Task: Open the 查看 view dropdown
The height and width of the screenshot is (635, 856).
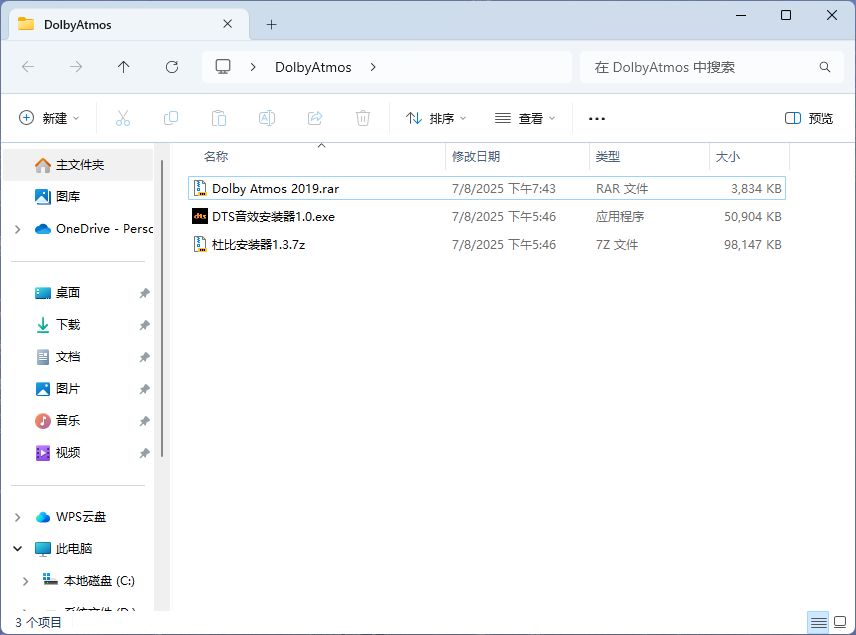Action: point(525,118)
